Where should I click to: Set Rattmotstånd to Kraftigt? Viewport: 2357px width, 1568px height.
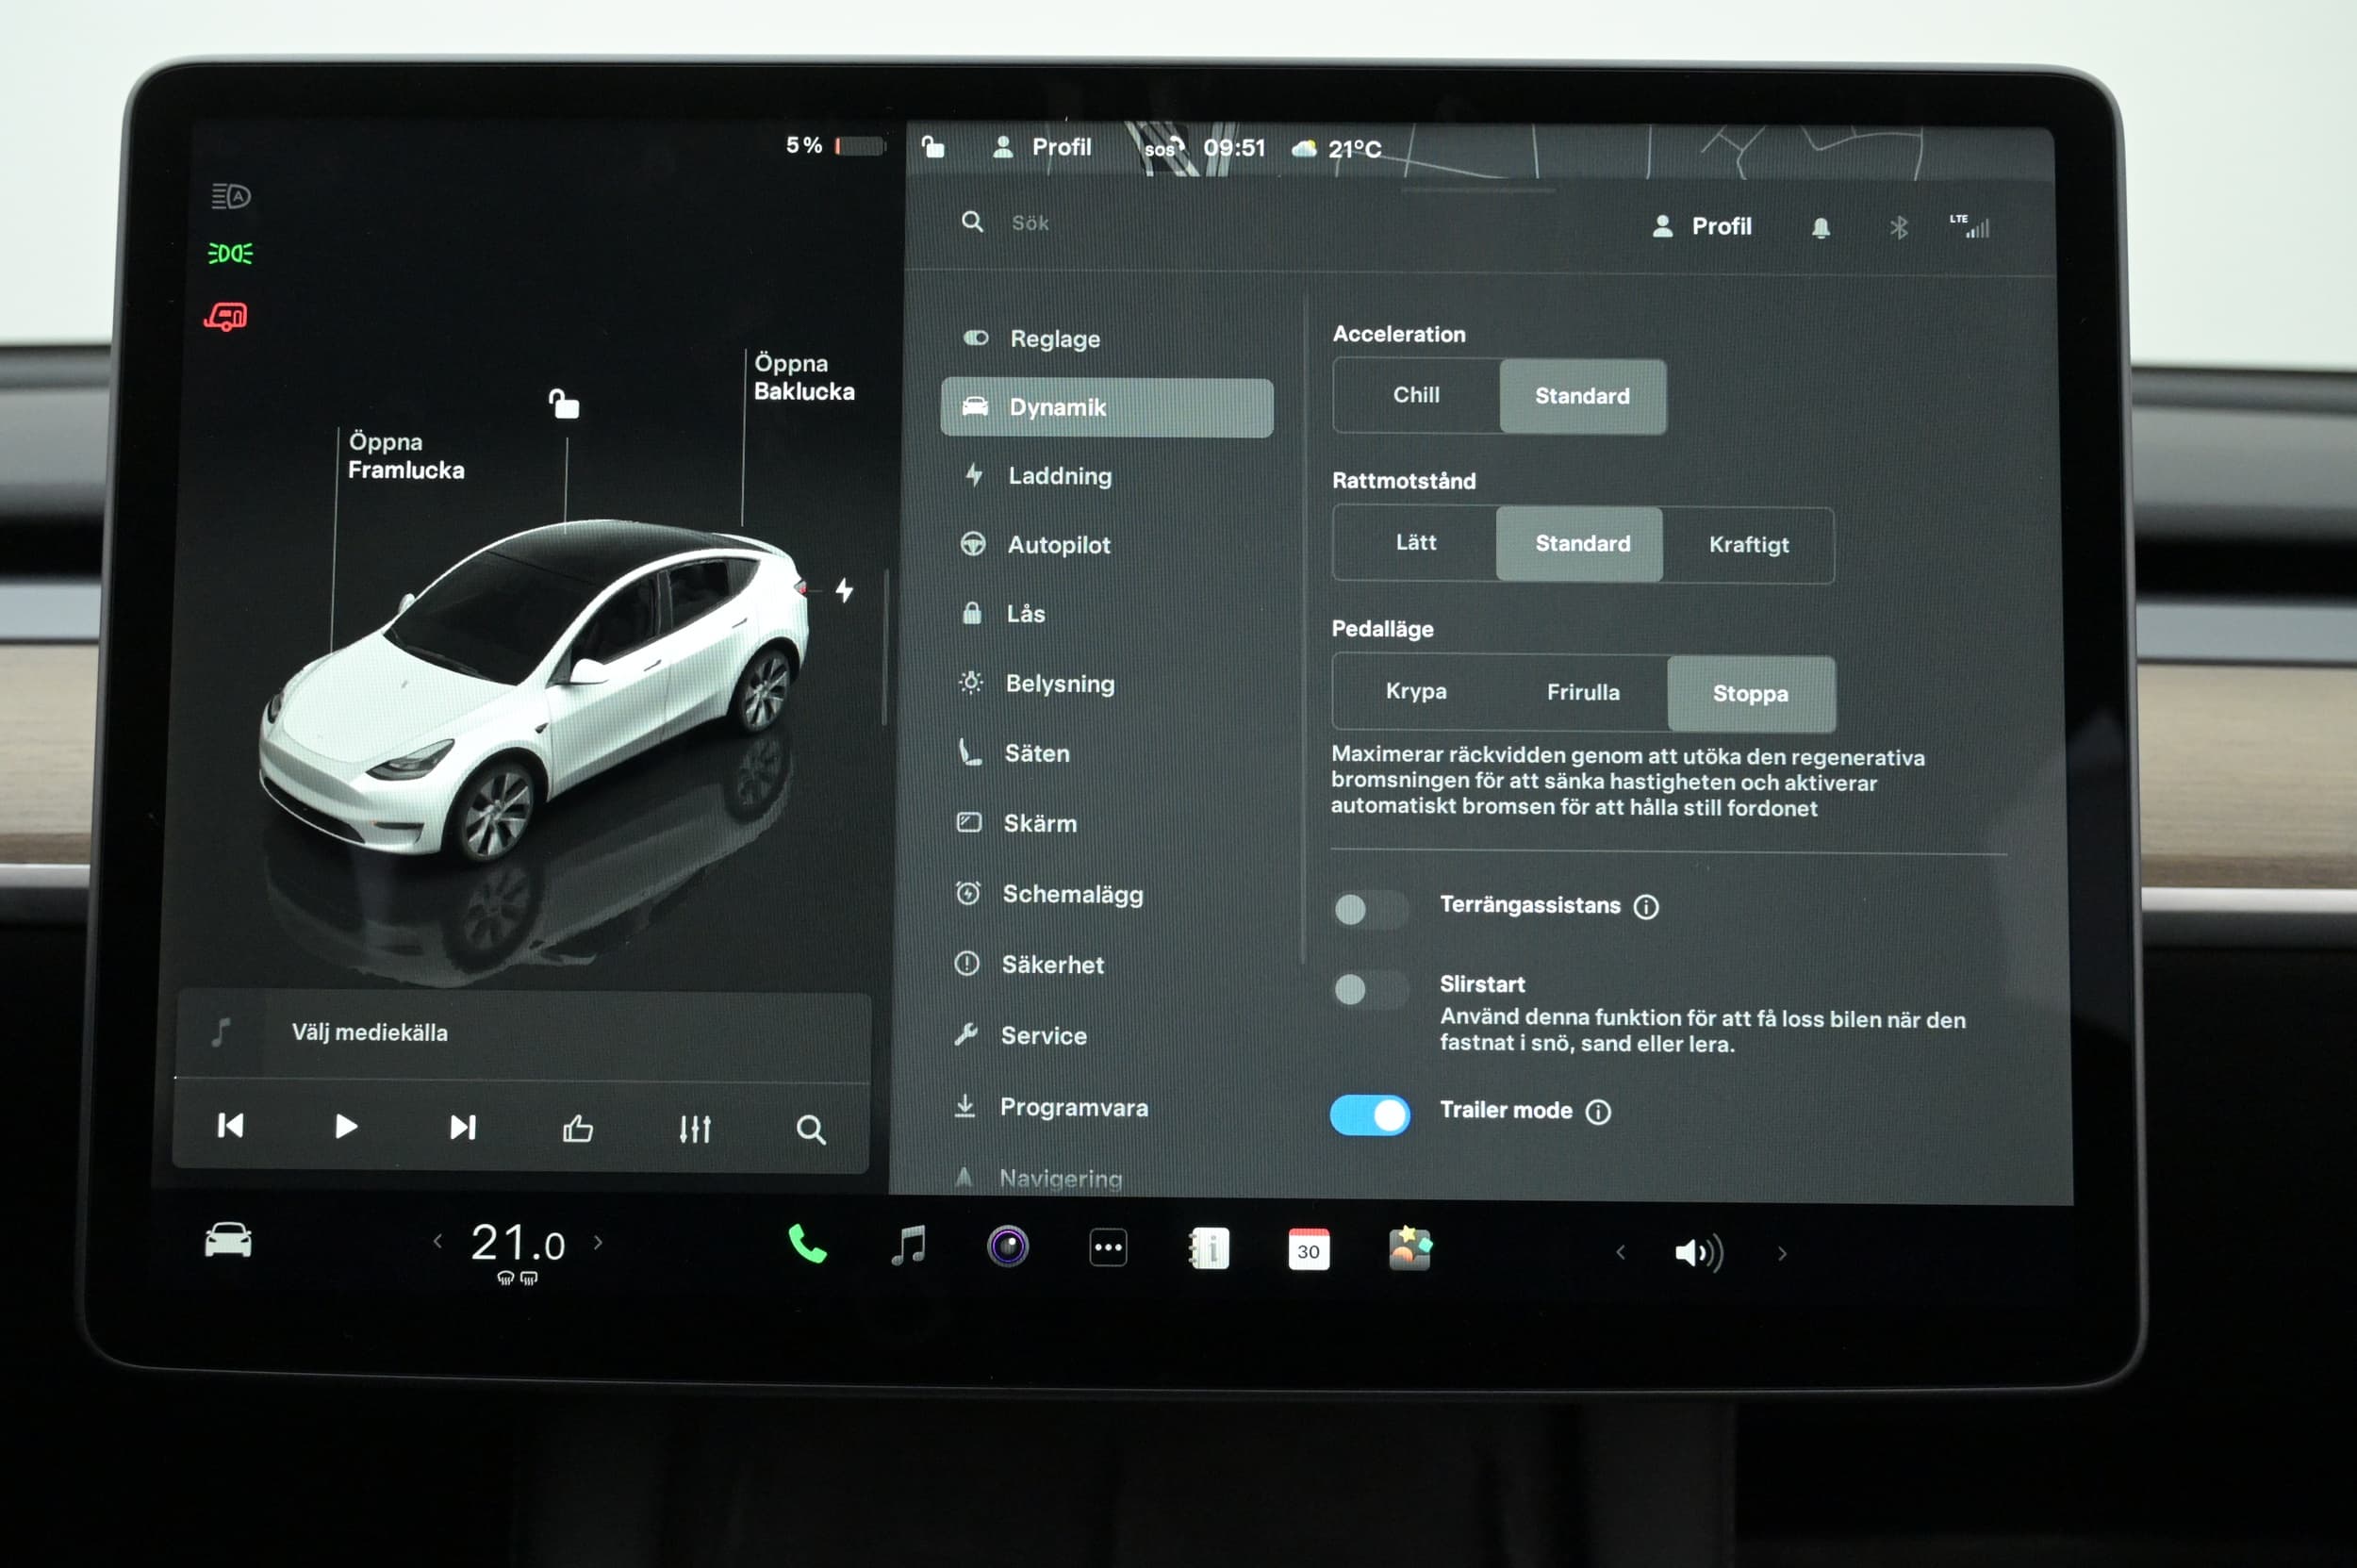point(1749,545)
